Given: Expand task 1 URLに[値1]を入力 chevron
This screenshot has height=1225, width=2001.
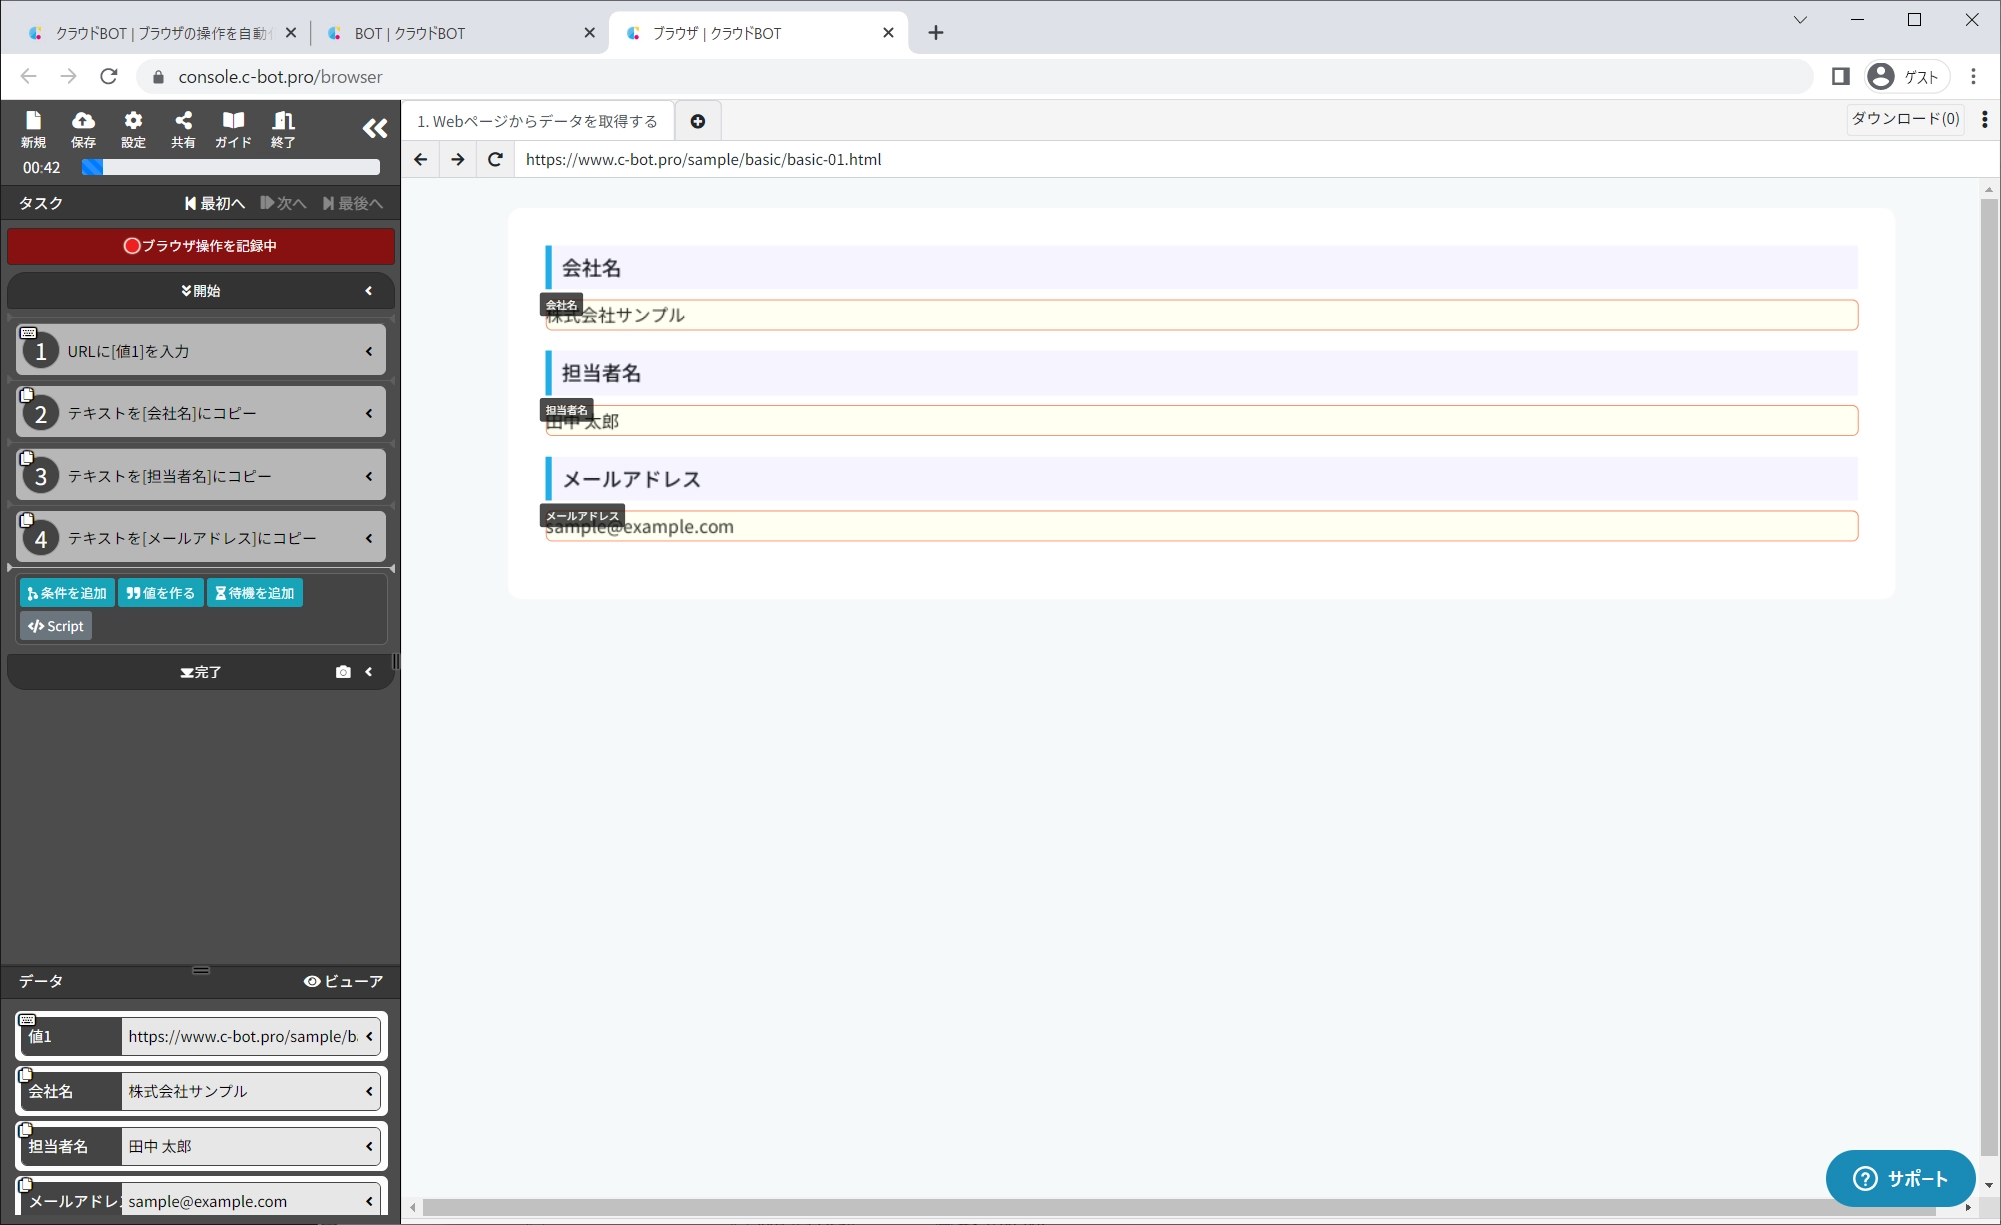Looking at the screenshot, I should pyautogui.click(x=369, y=351).
